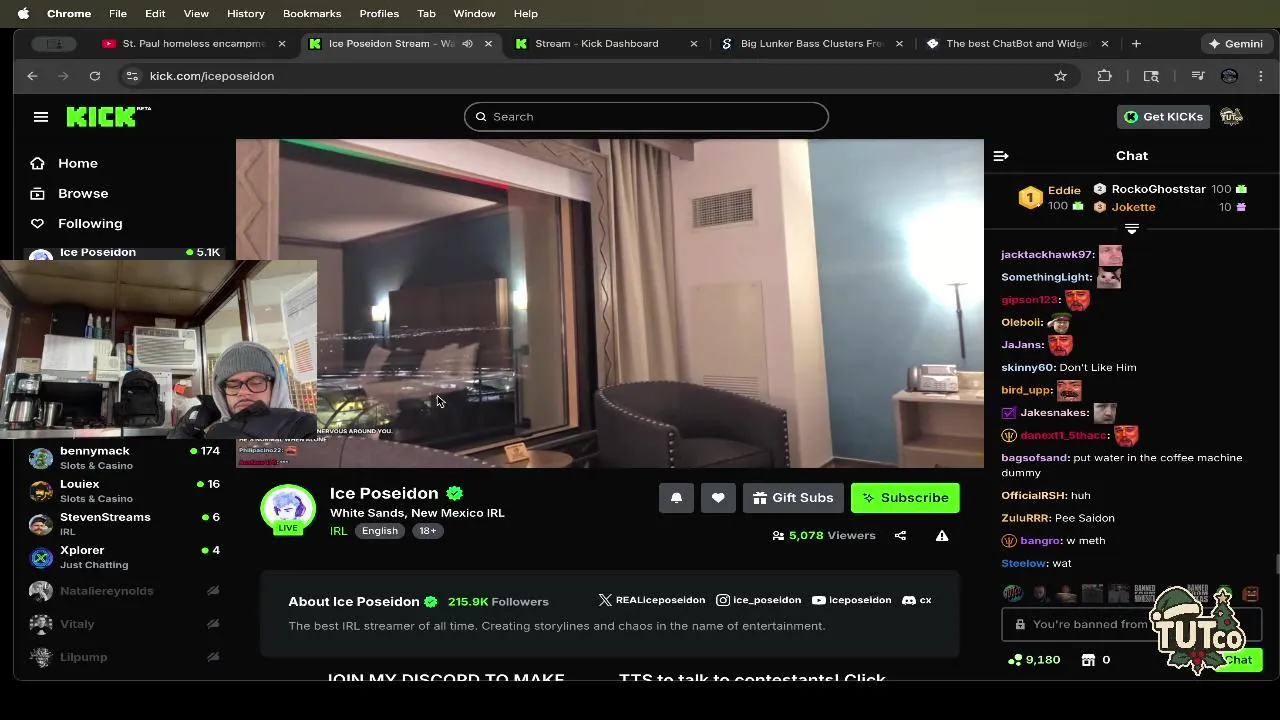Click the 9,180 channel points balance
This screenshot has height=720, width=1280.
pos(1034,660)
